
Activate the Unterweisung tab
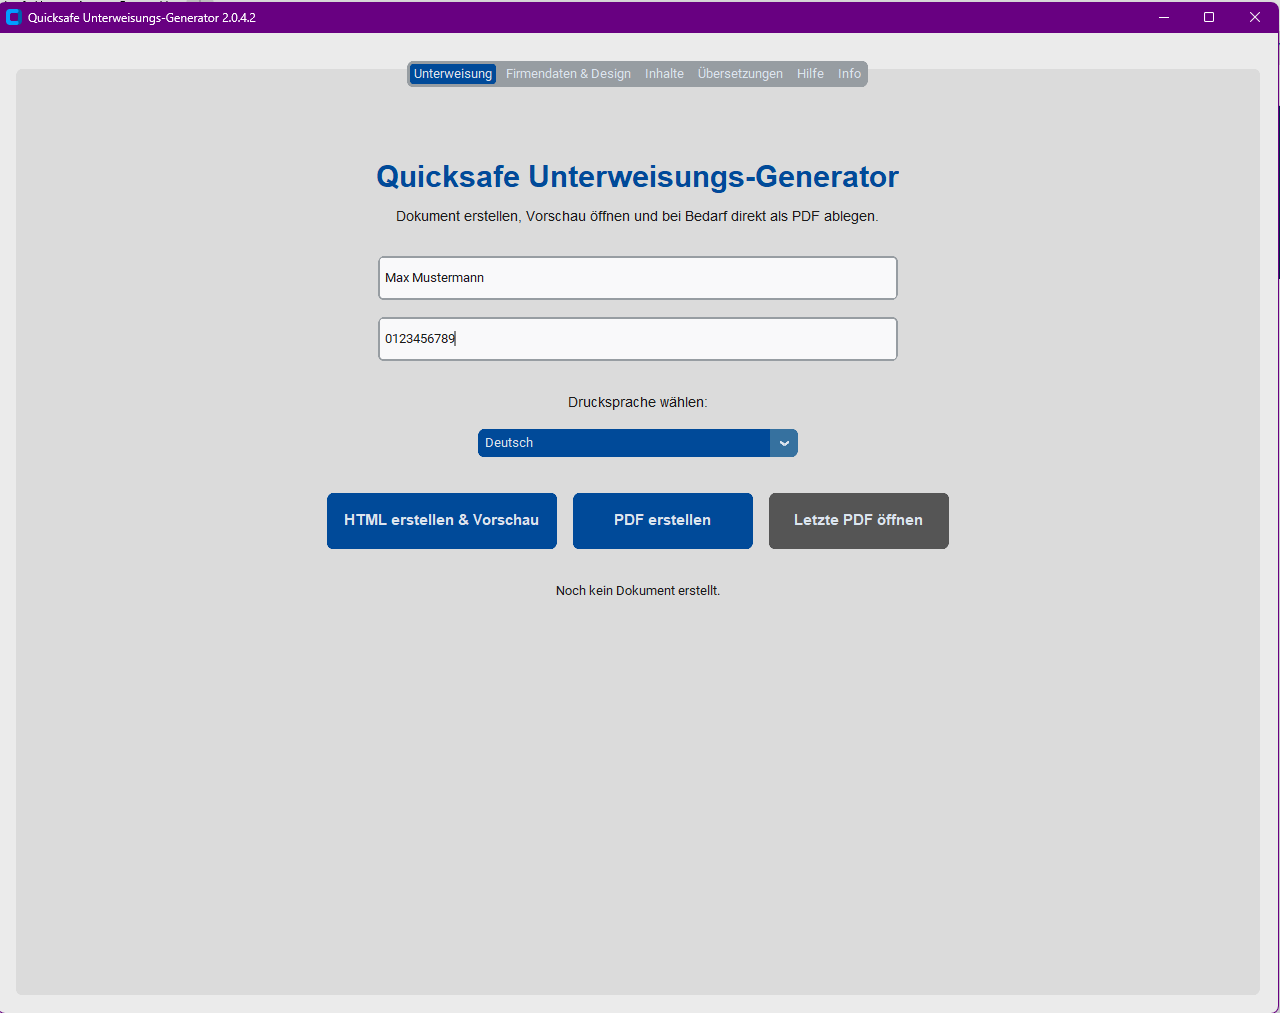tap(452, 73)
